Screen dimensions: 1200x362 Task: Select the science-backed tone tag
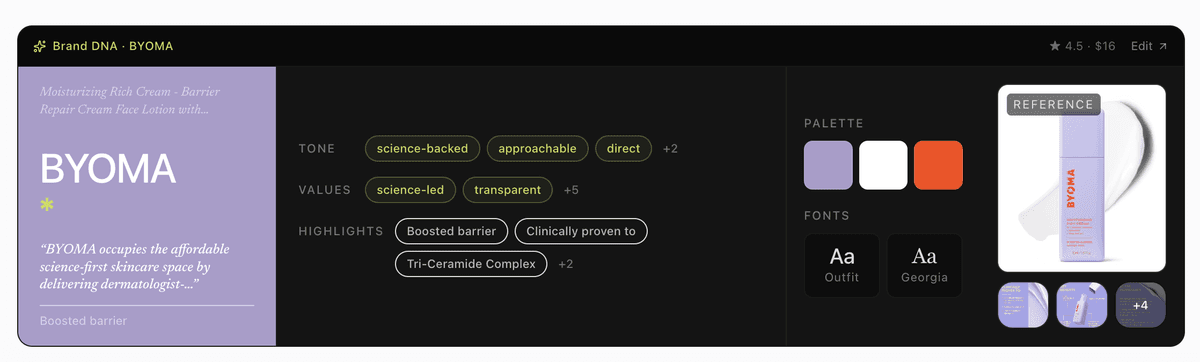(423, 149)
